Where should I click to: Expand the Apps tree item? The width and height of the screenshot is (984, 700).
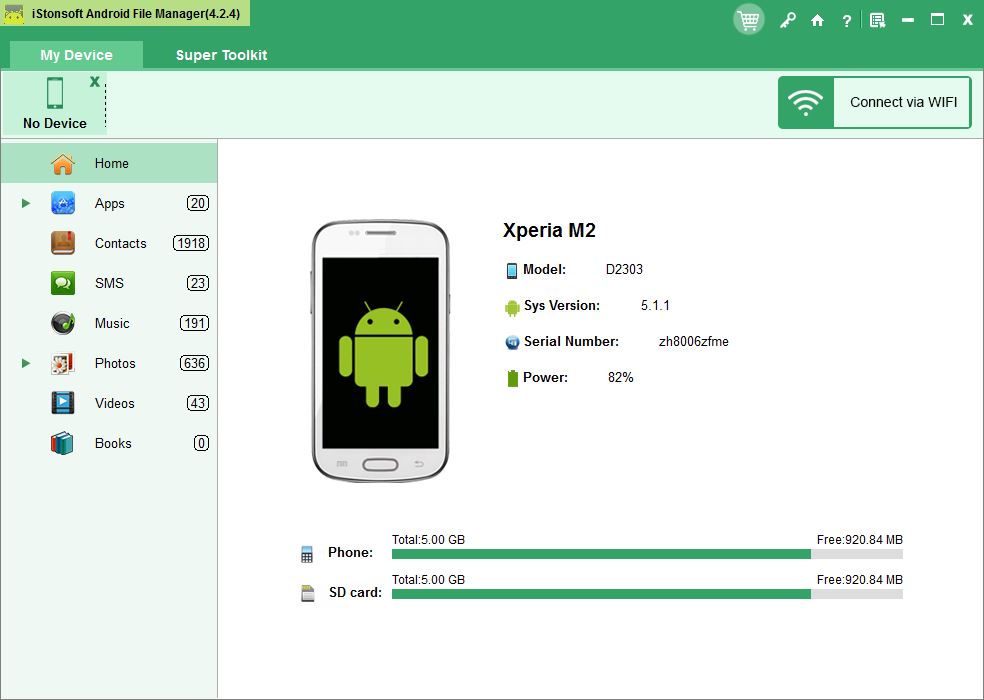coord(24,203)
